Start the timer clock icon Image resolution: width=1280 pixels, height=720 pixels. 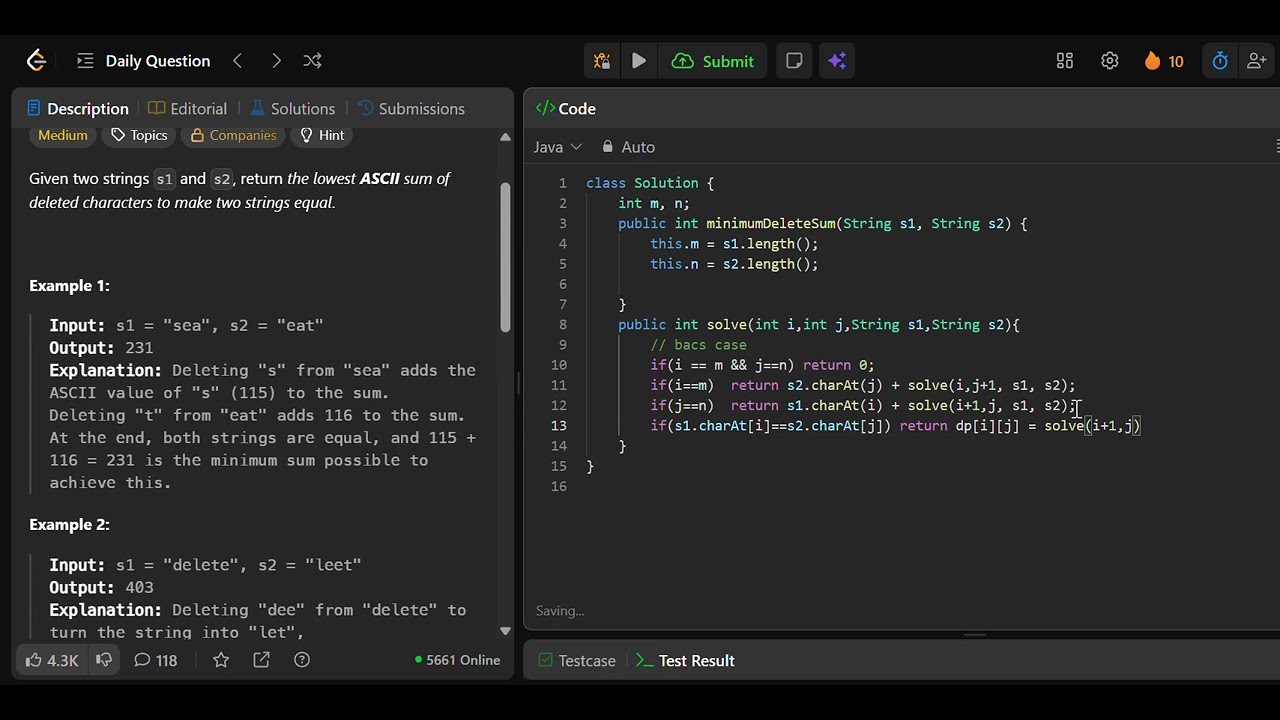click(x=1220, y=61)
